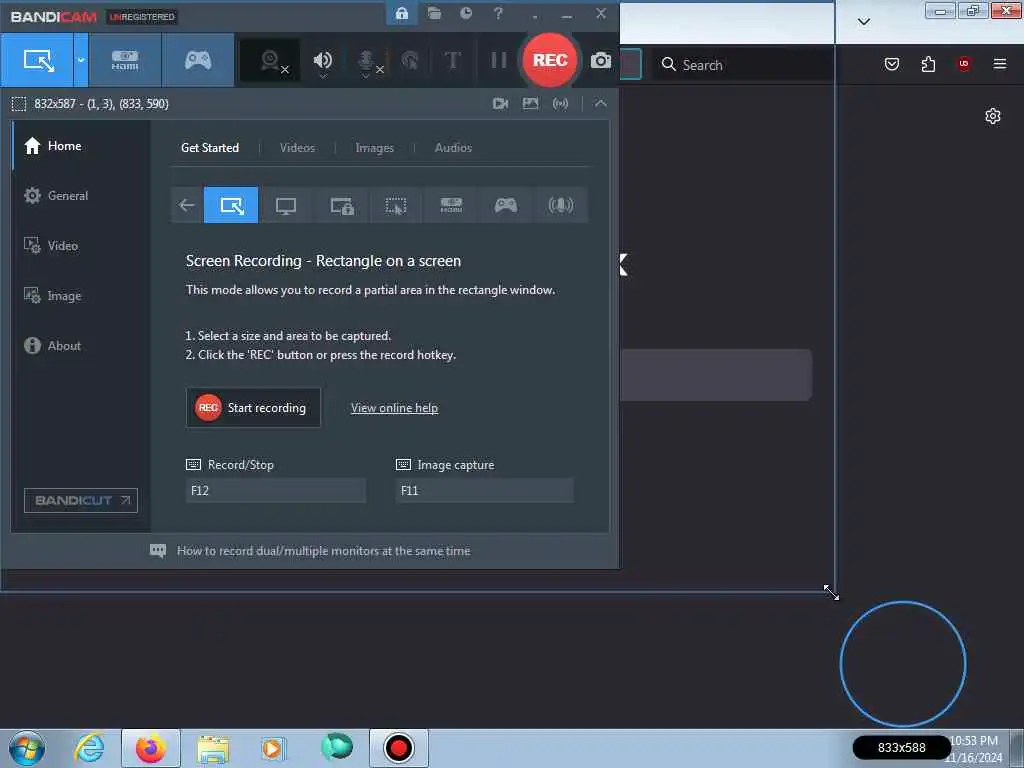
Task: Switch to the Videos tab
Action: pyautogui.click(x=297, y=148)
